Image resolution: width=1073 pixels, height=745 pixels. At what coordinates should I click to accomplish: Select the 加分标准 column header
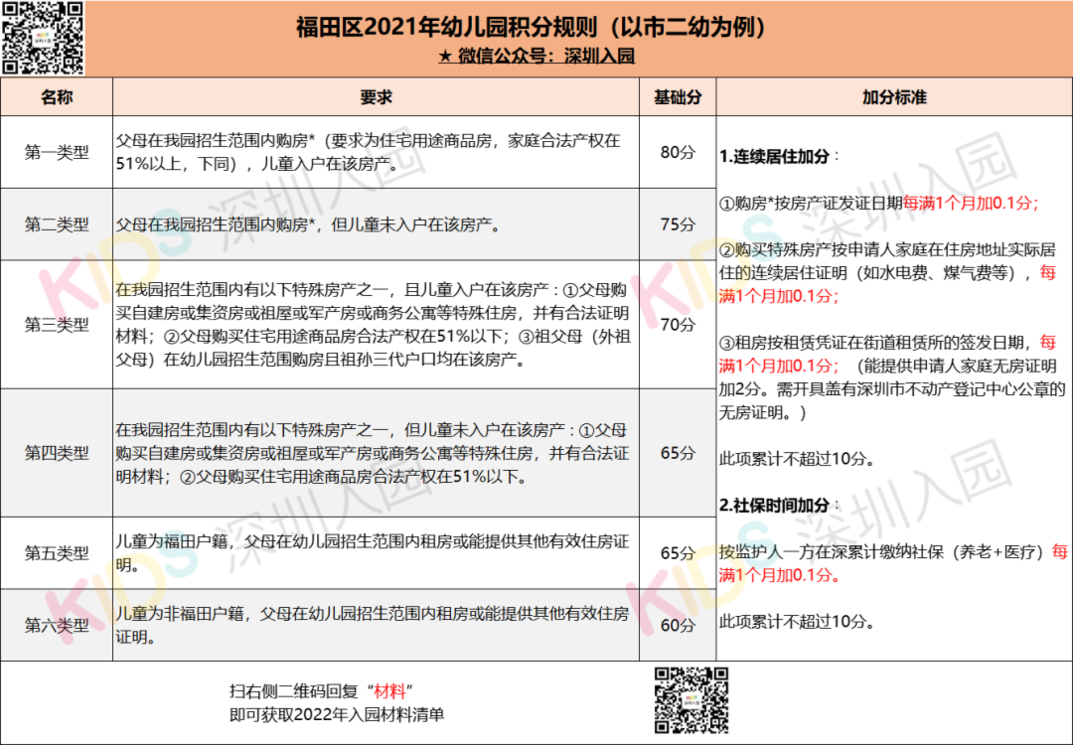(894, 97)
